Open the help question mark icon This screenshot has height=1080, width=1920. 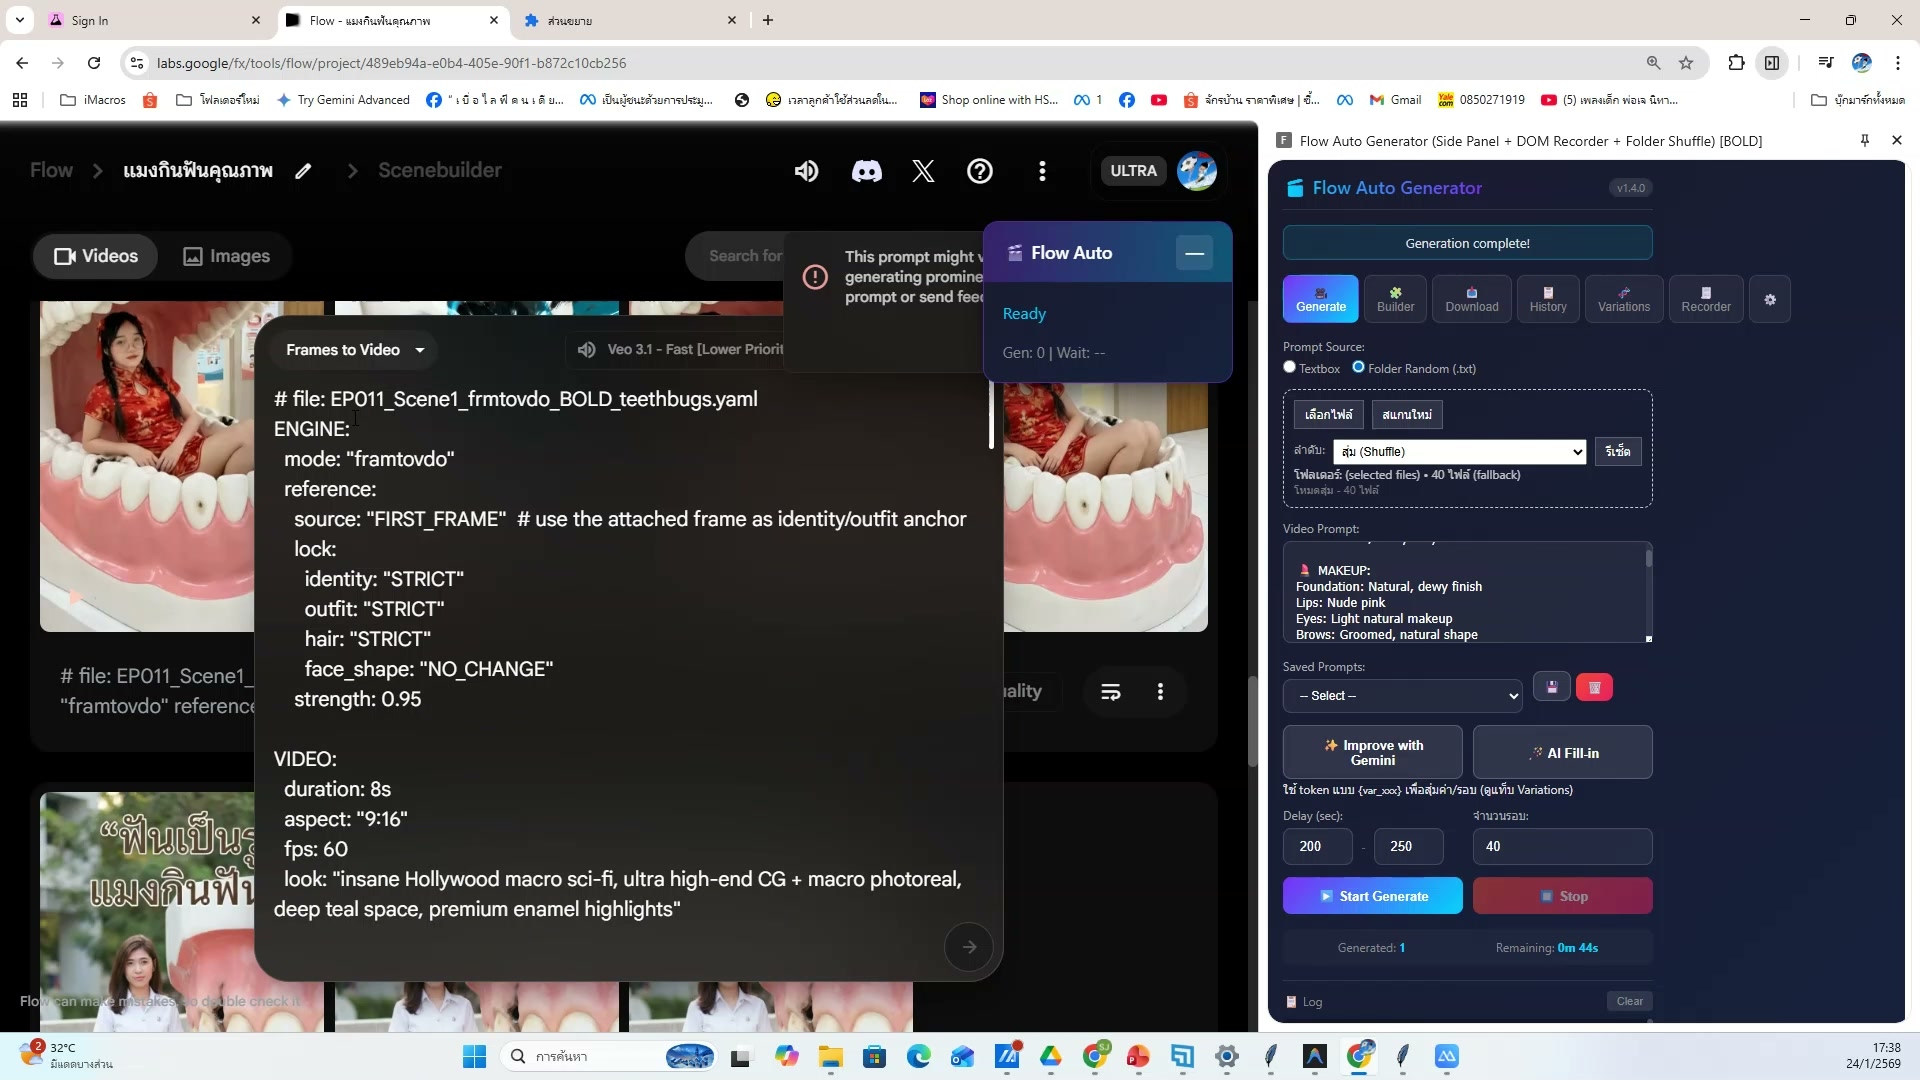(x=980, y=171)
